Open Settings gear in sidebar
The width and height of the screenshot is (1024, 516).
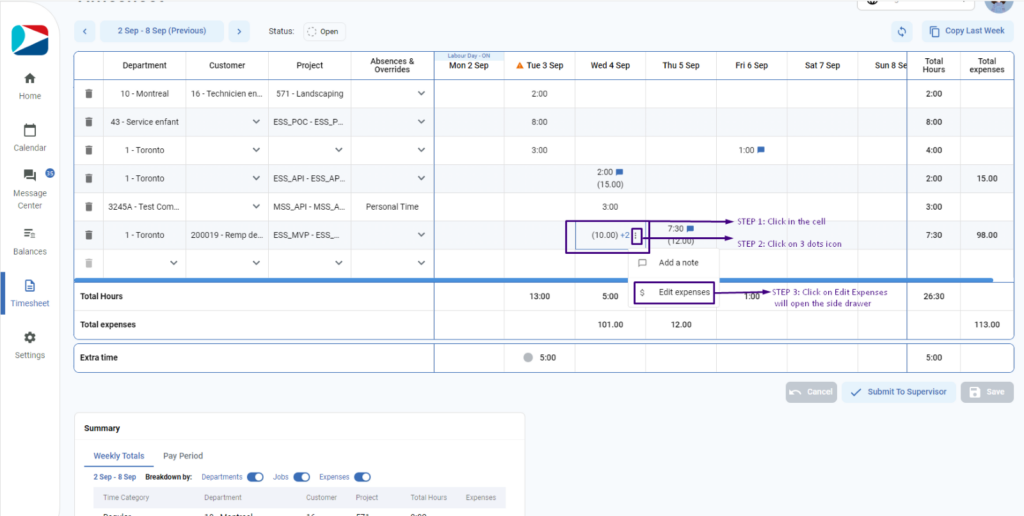[29, 346]
